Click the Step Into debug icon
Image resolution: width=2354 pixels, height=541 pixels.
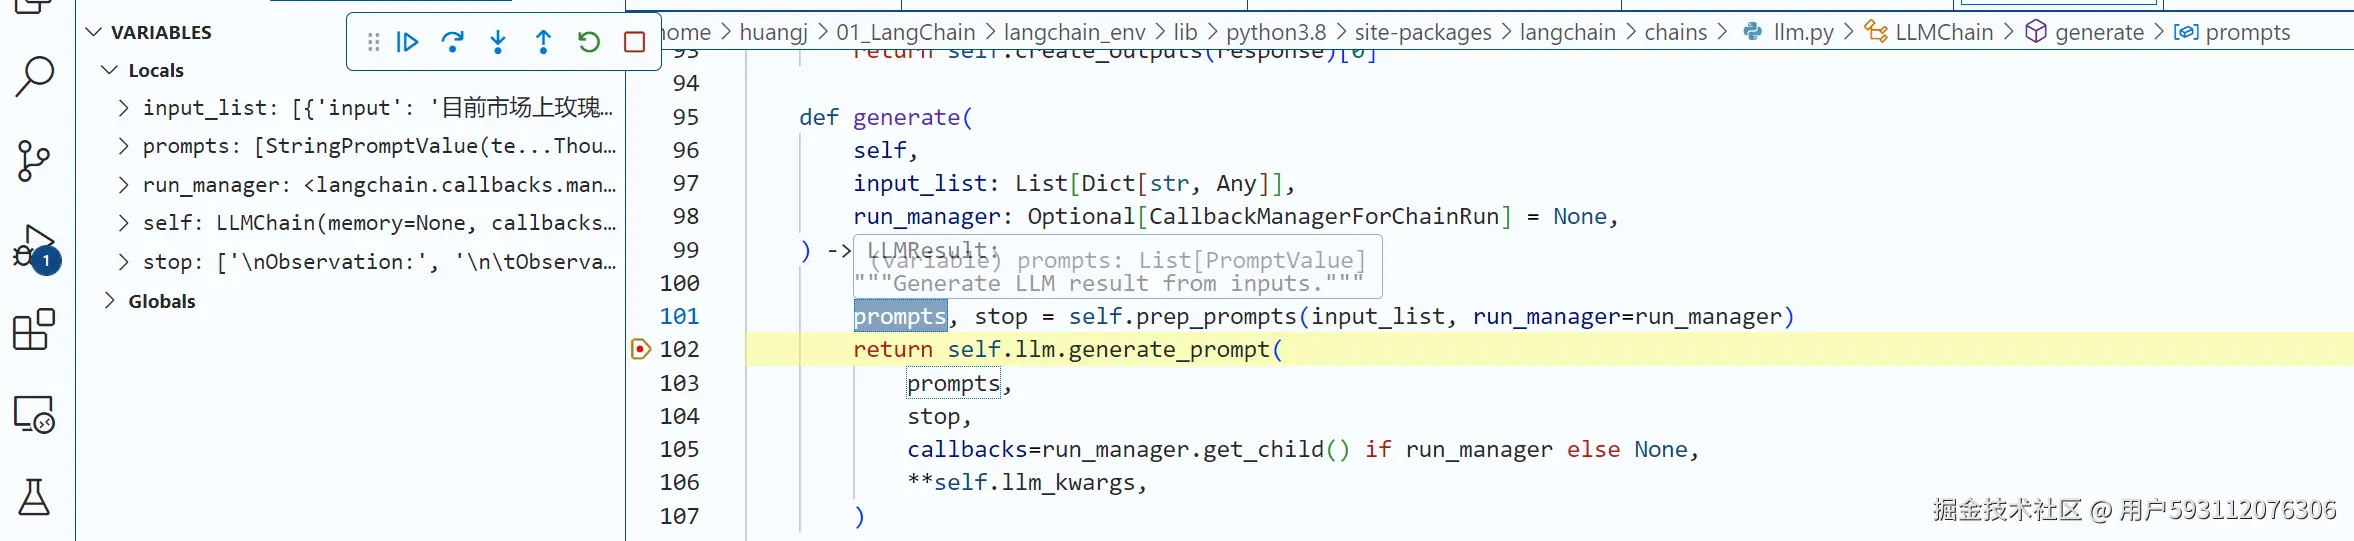pos(498,42)
